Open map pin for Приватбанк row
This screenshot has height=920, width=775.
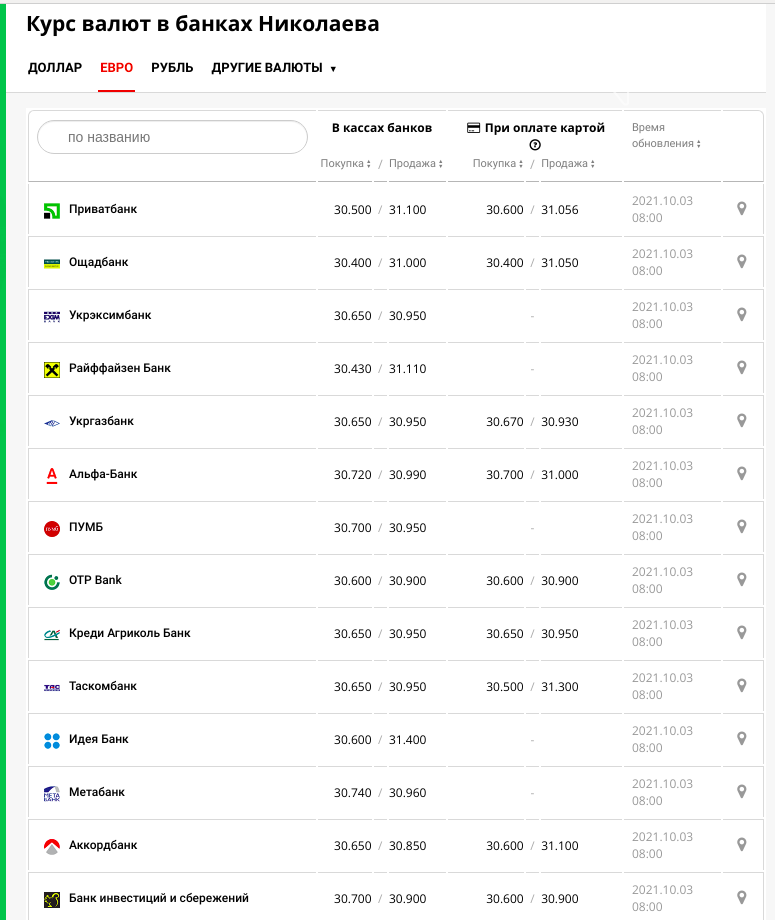click(x=742, y=209)
